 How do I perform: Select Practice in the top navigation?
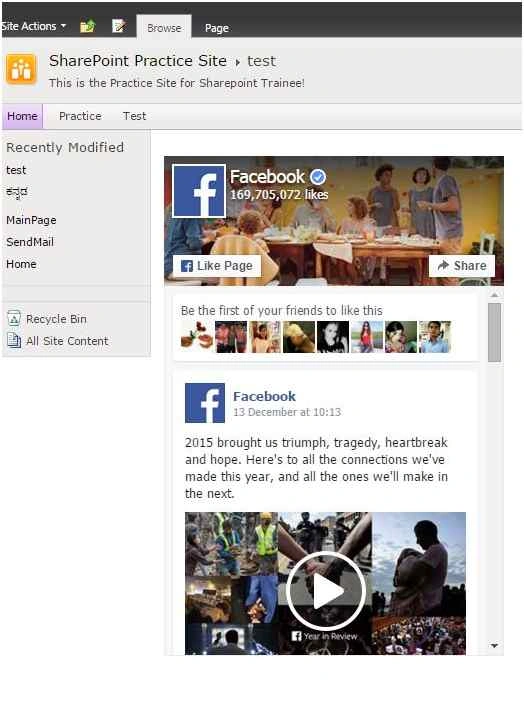pos(80,116)
